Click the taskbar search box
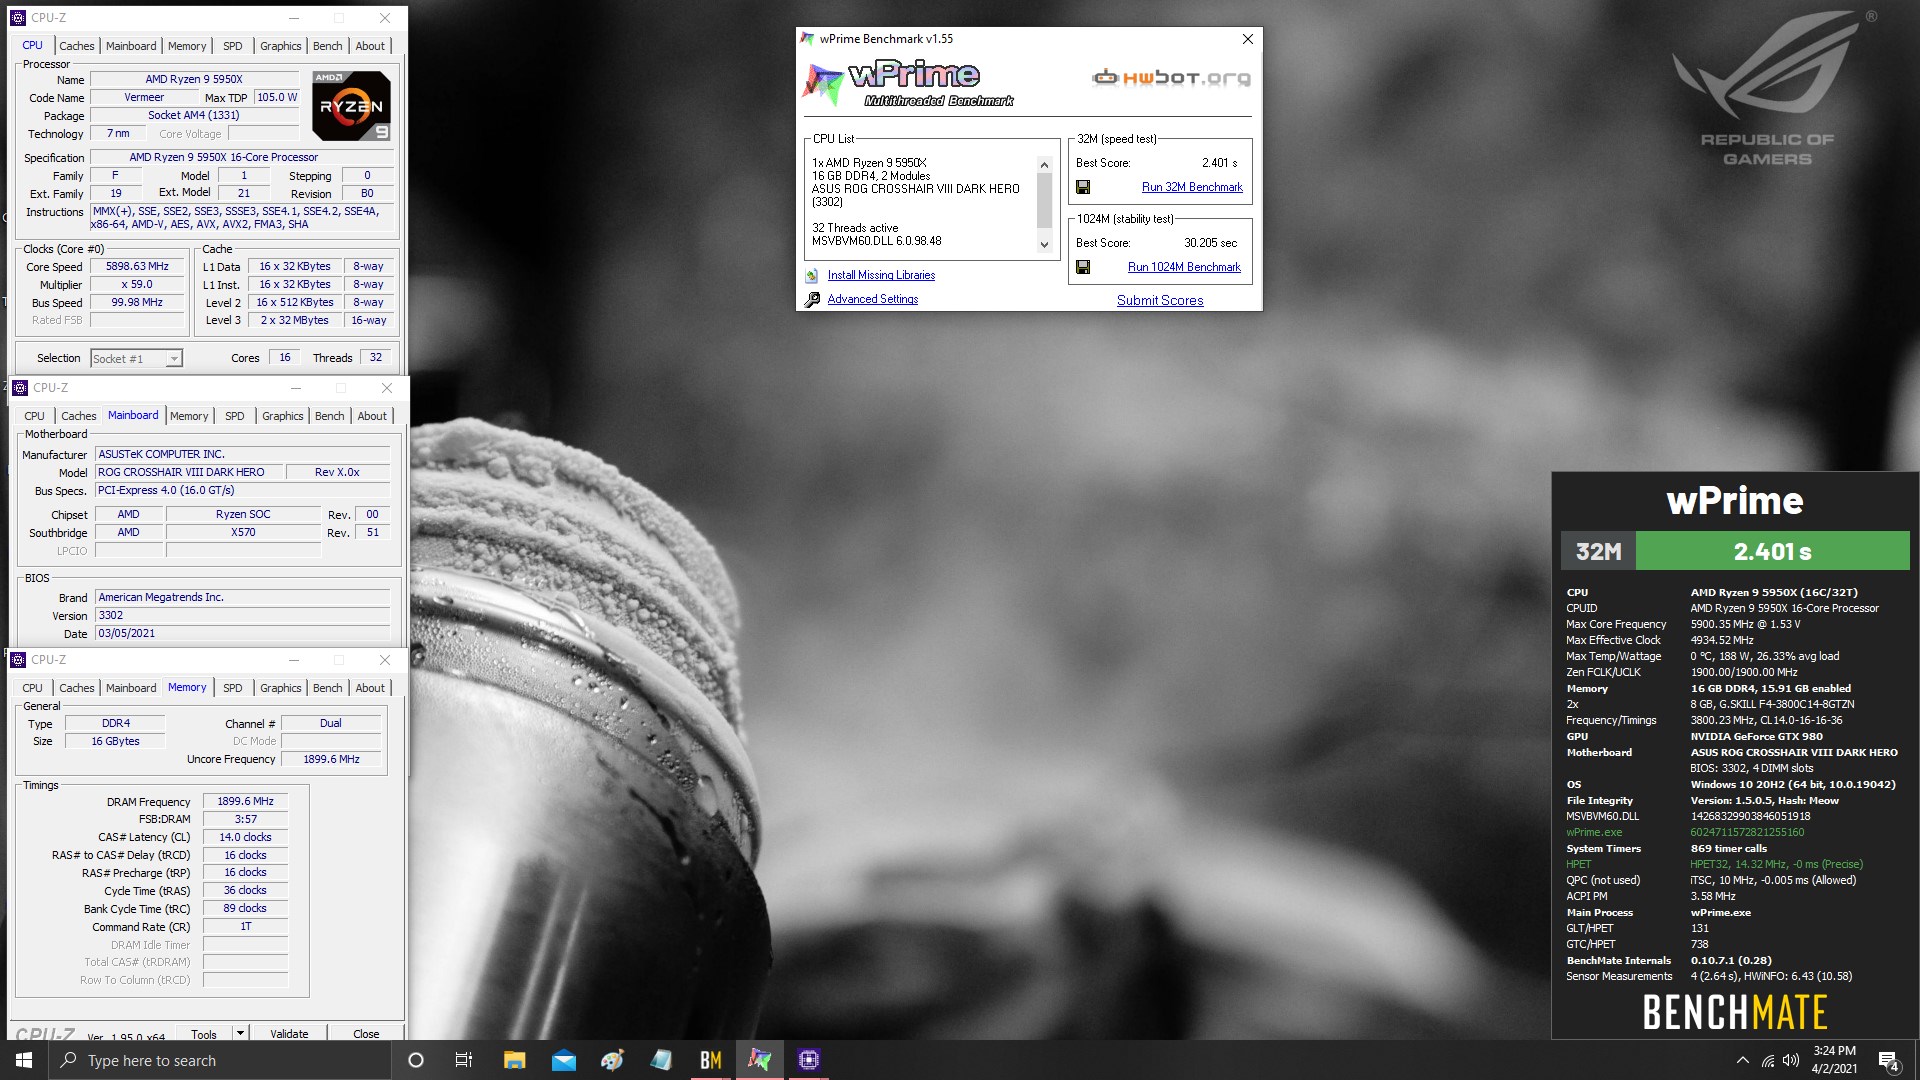The image size is (1920, 1080). [220, 1060]
